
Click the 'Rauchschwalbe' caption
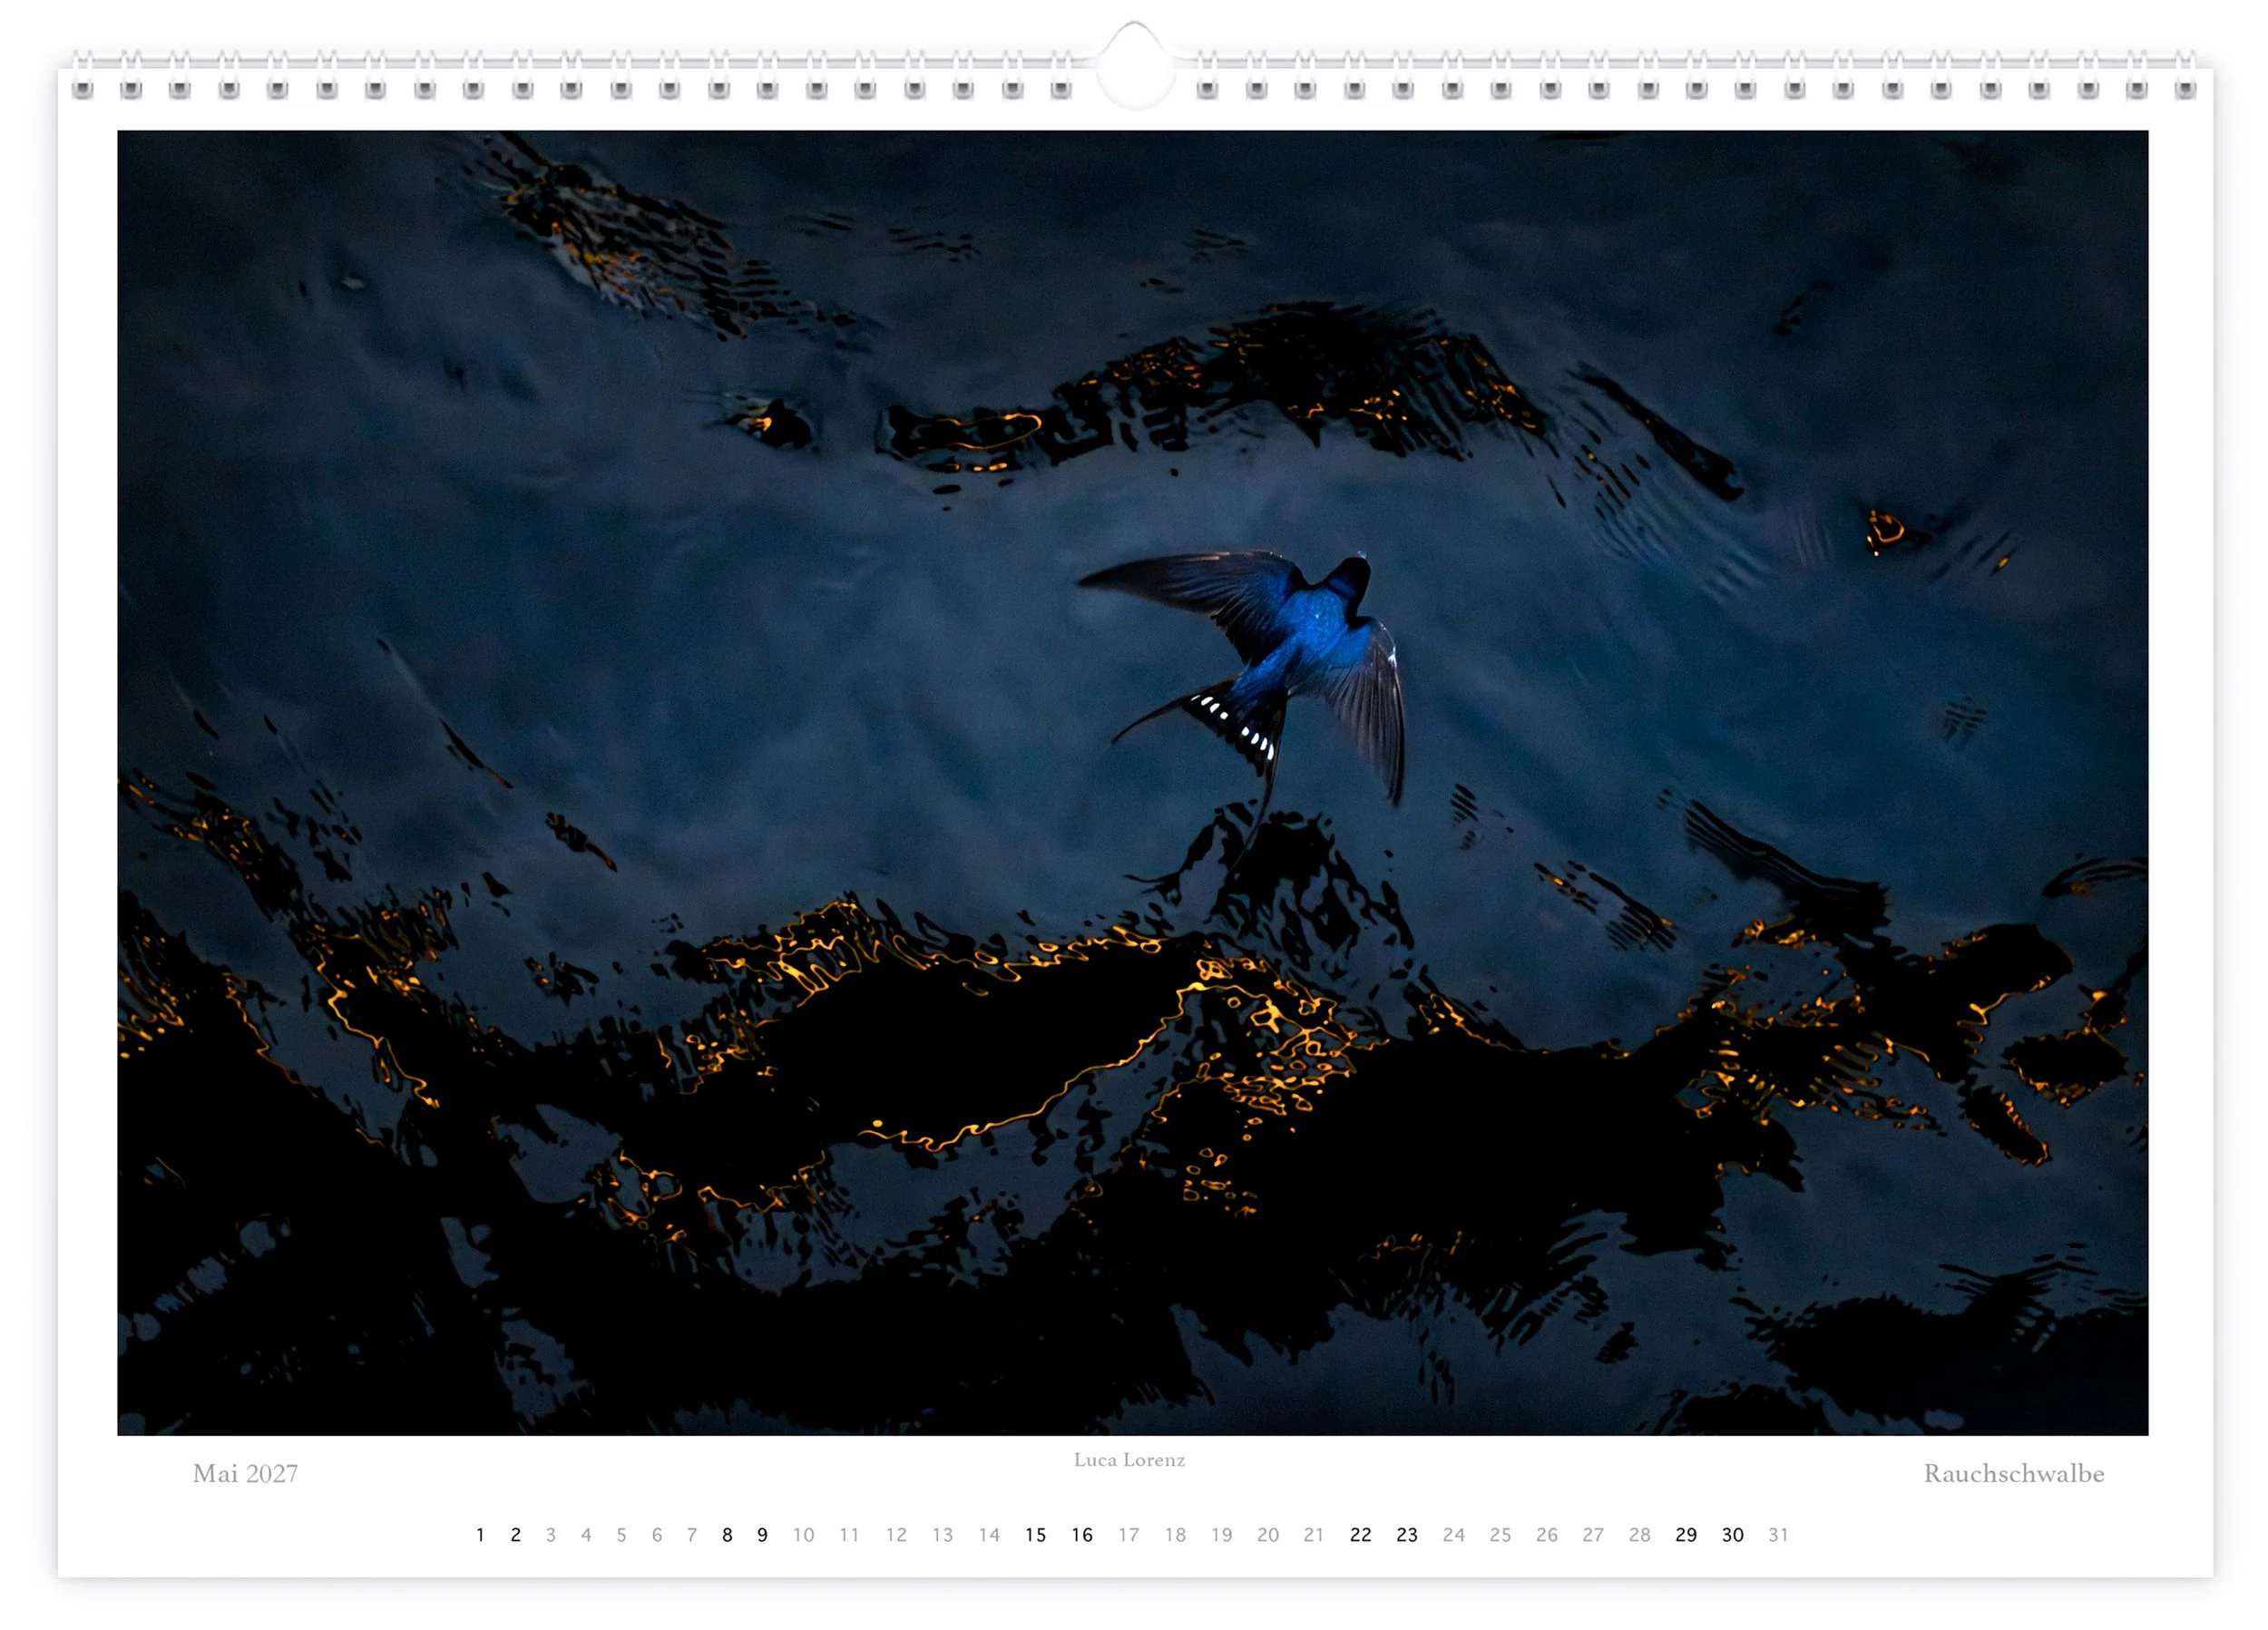[x=2013, y=1473]
